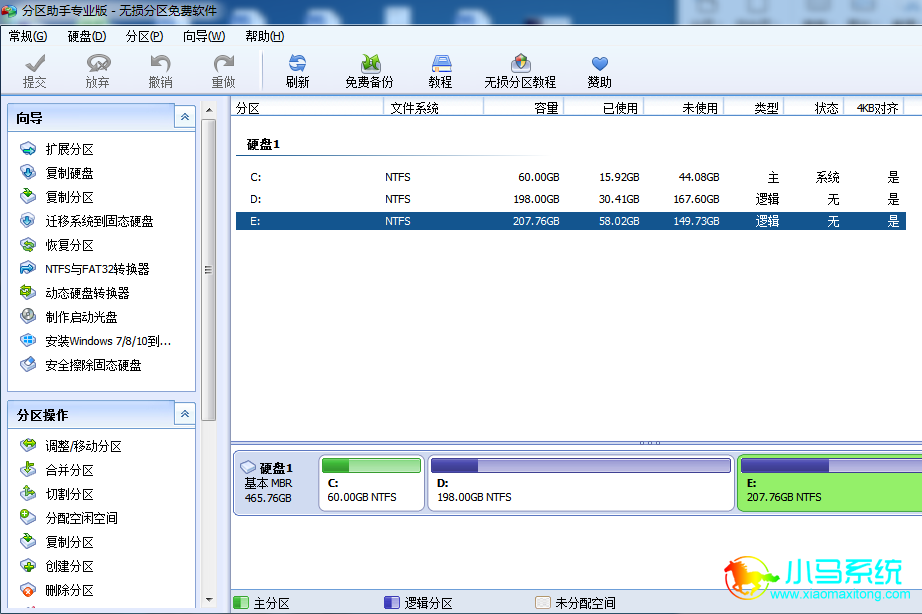922x614 pixels.
Task: Choose 复制分区 under 分区操作 panel
Action: click(57, 542)
